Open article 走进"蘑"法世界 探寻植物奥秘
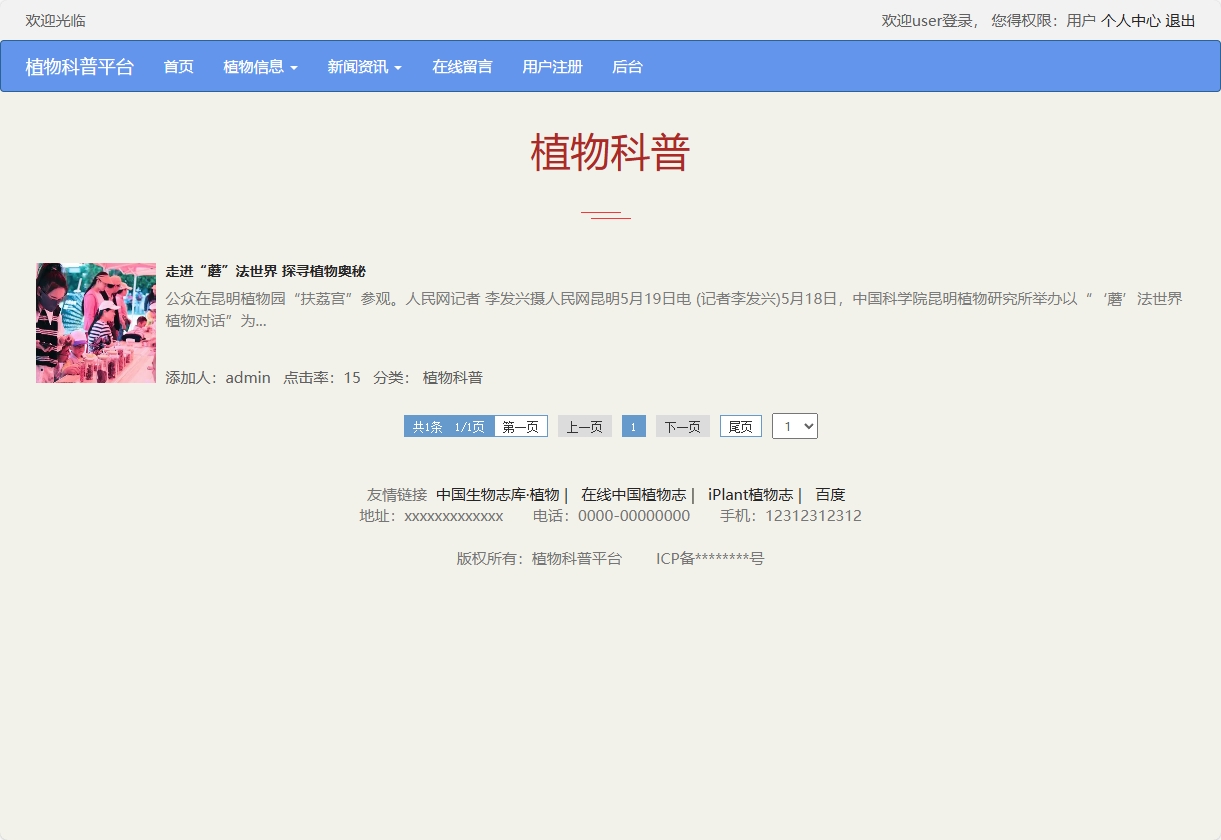 265,272
